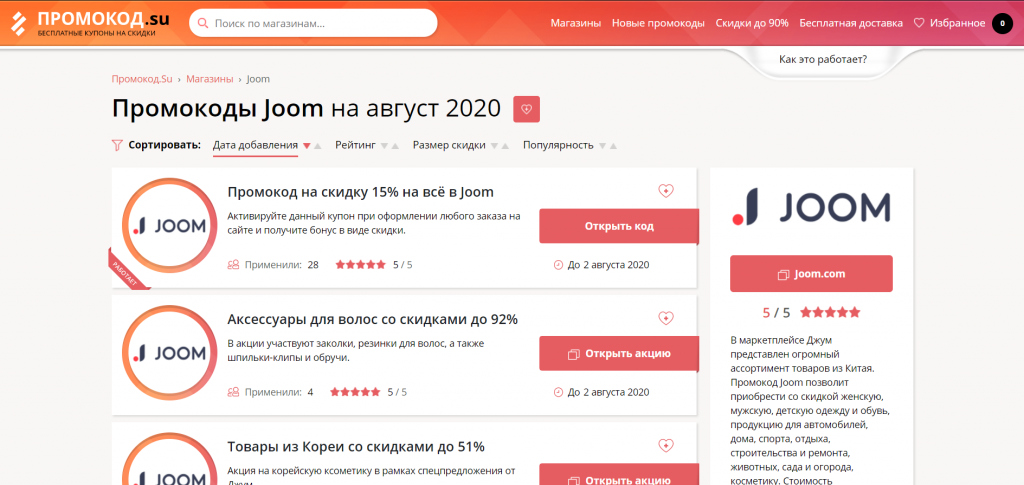Viewport: 1024px width, 485px height.
Task: Open Бесплатная доставка menu item
Action: [x=851, y=23]
